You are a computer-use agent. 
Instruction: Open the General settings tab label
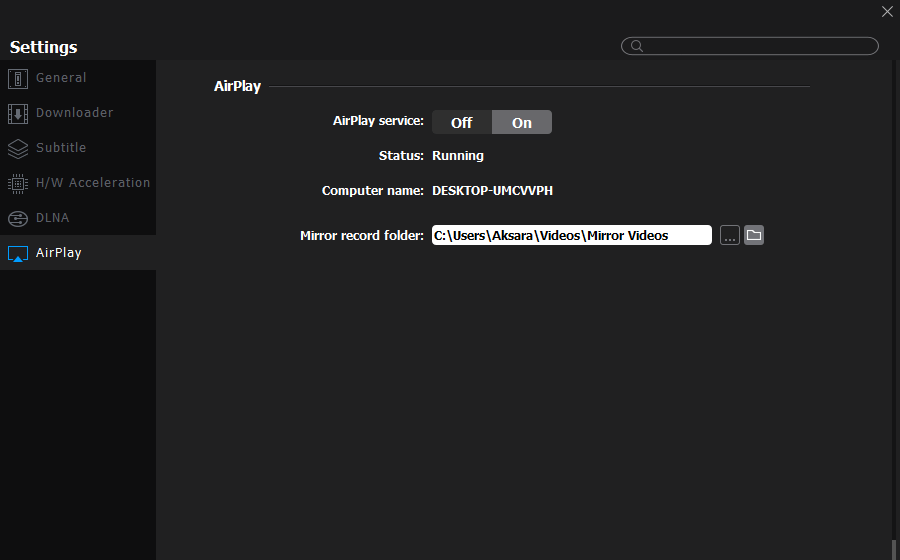click(61, 78)
